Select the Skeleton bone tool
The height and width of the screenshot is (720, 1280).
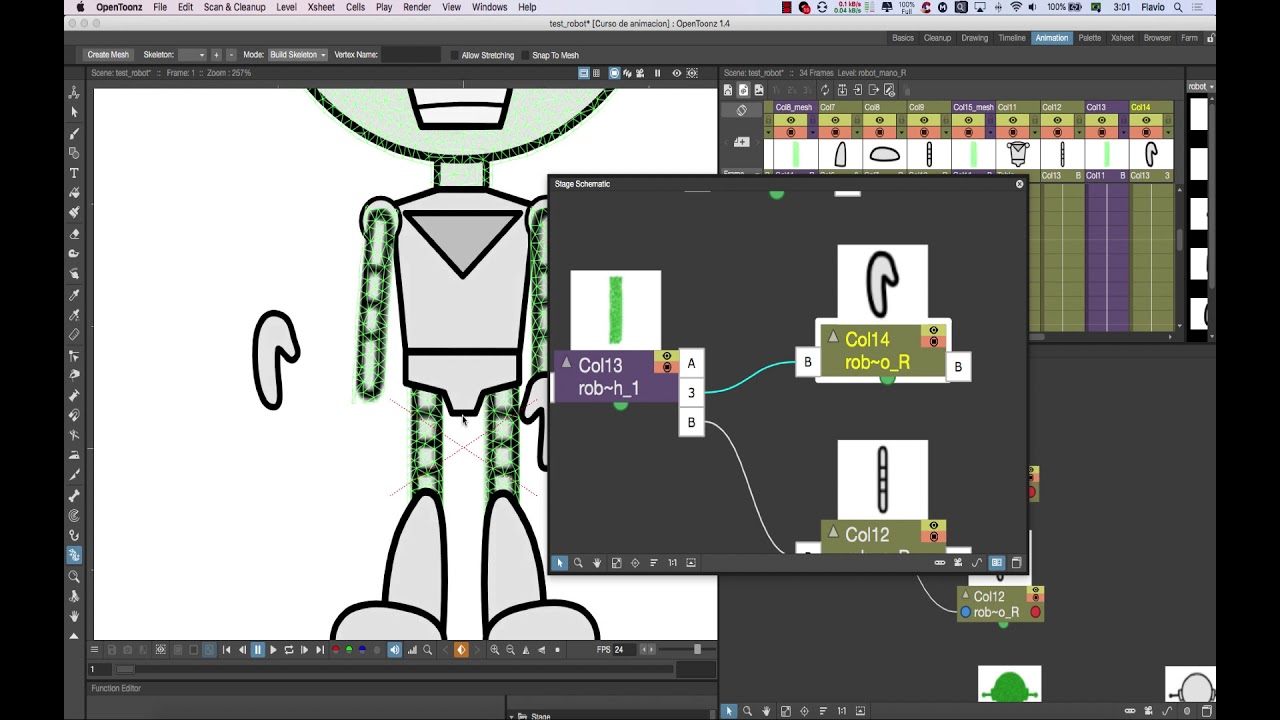pos(74,496)
